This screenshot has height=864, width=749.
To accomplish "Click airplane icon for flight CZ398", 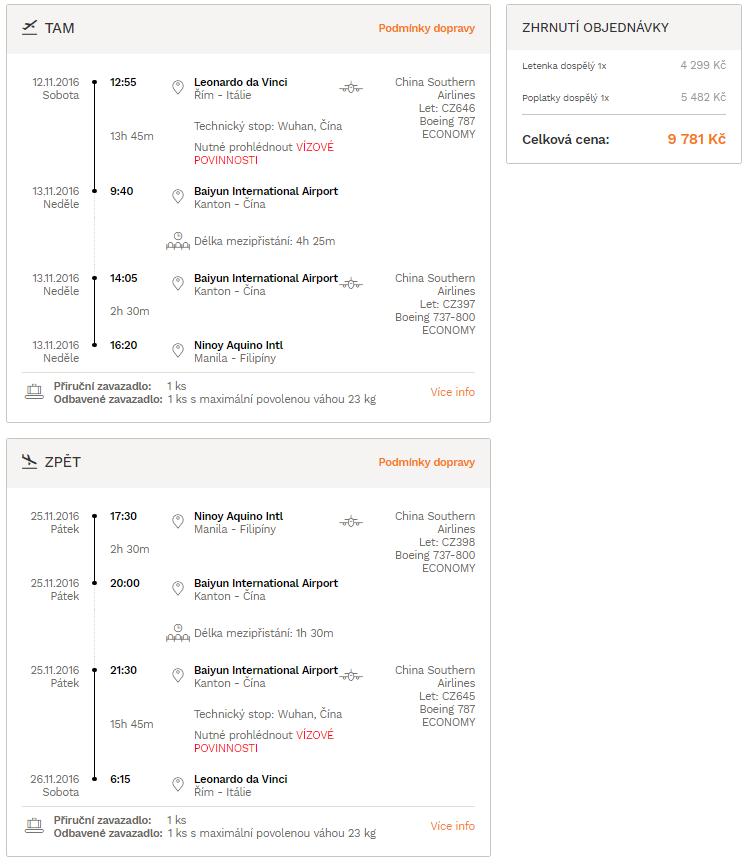I will [351, 522].
